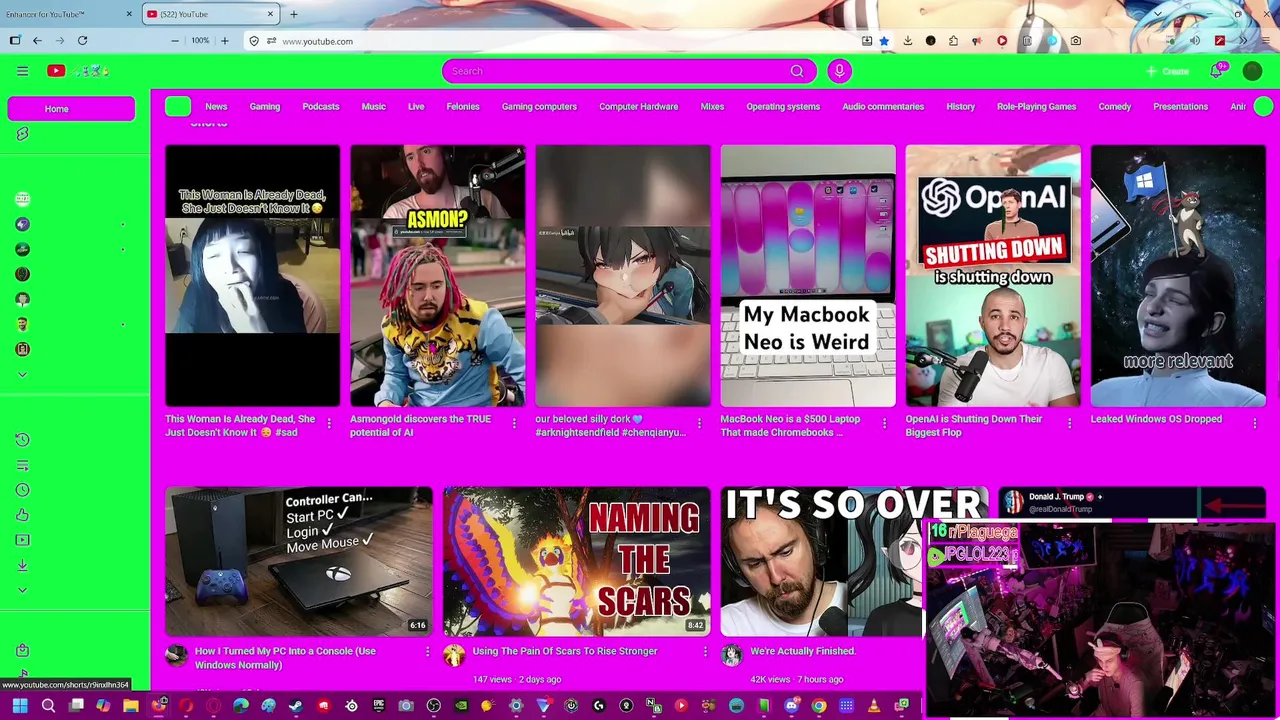Open Playlists icon in the sidebar

click(x=22, y=465)
